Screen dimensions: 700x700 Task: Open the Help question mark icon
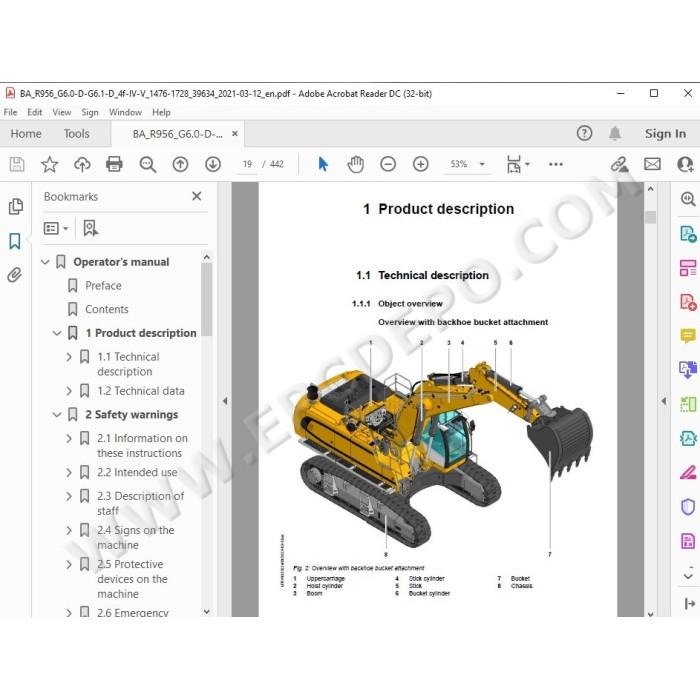tap(584, 133)
